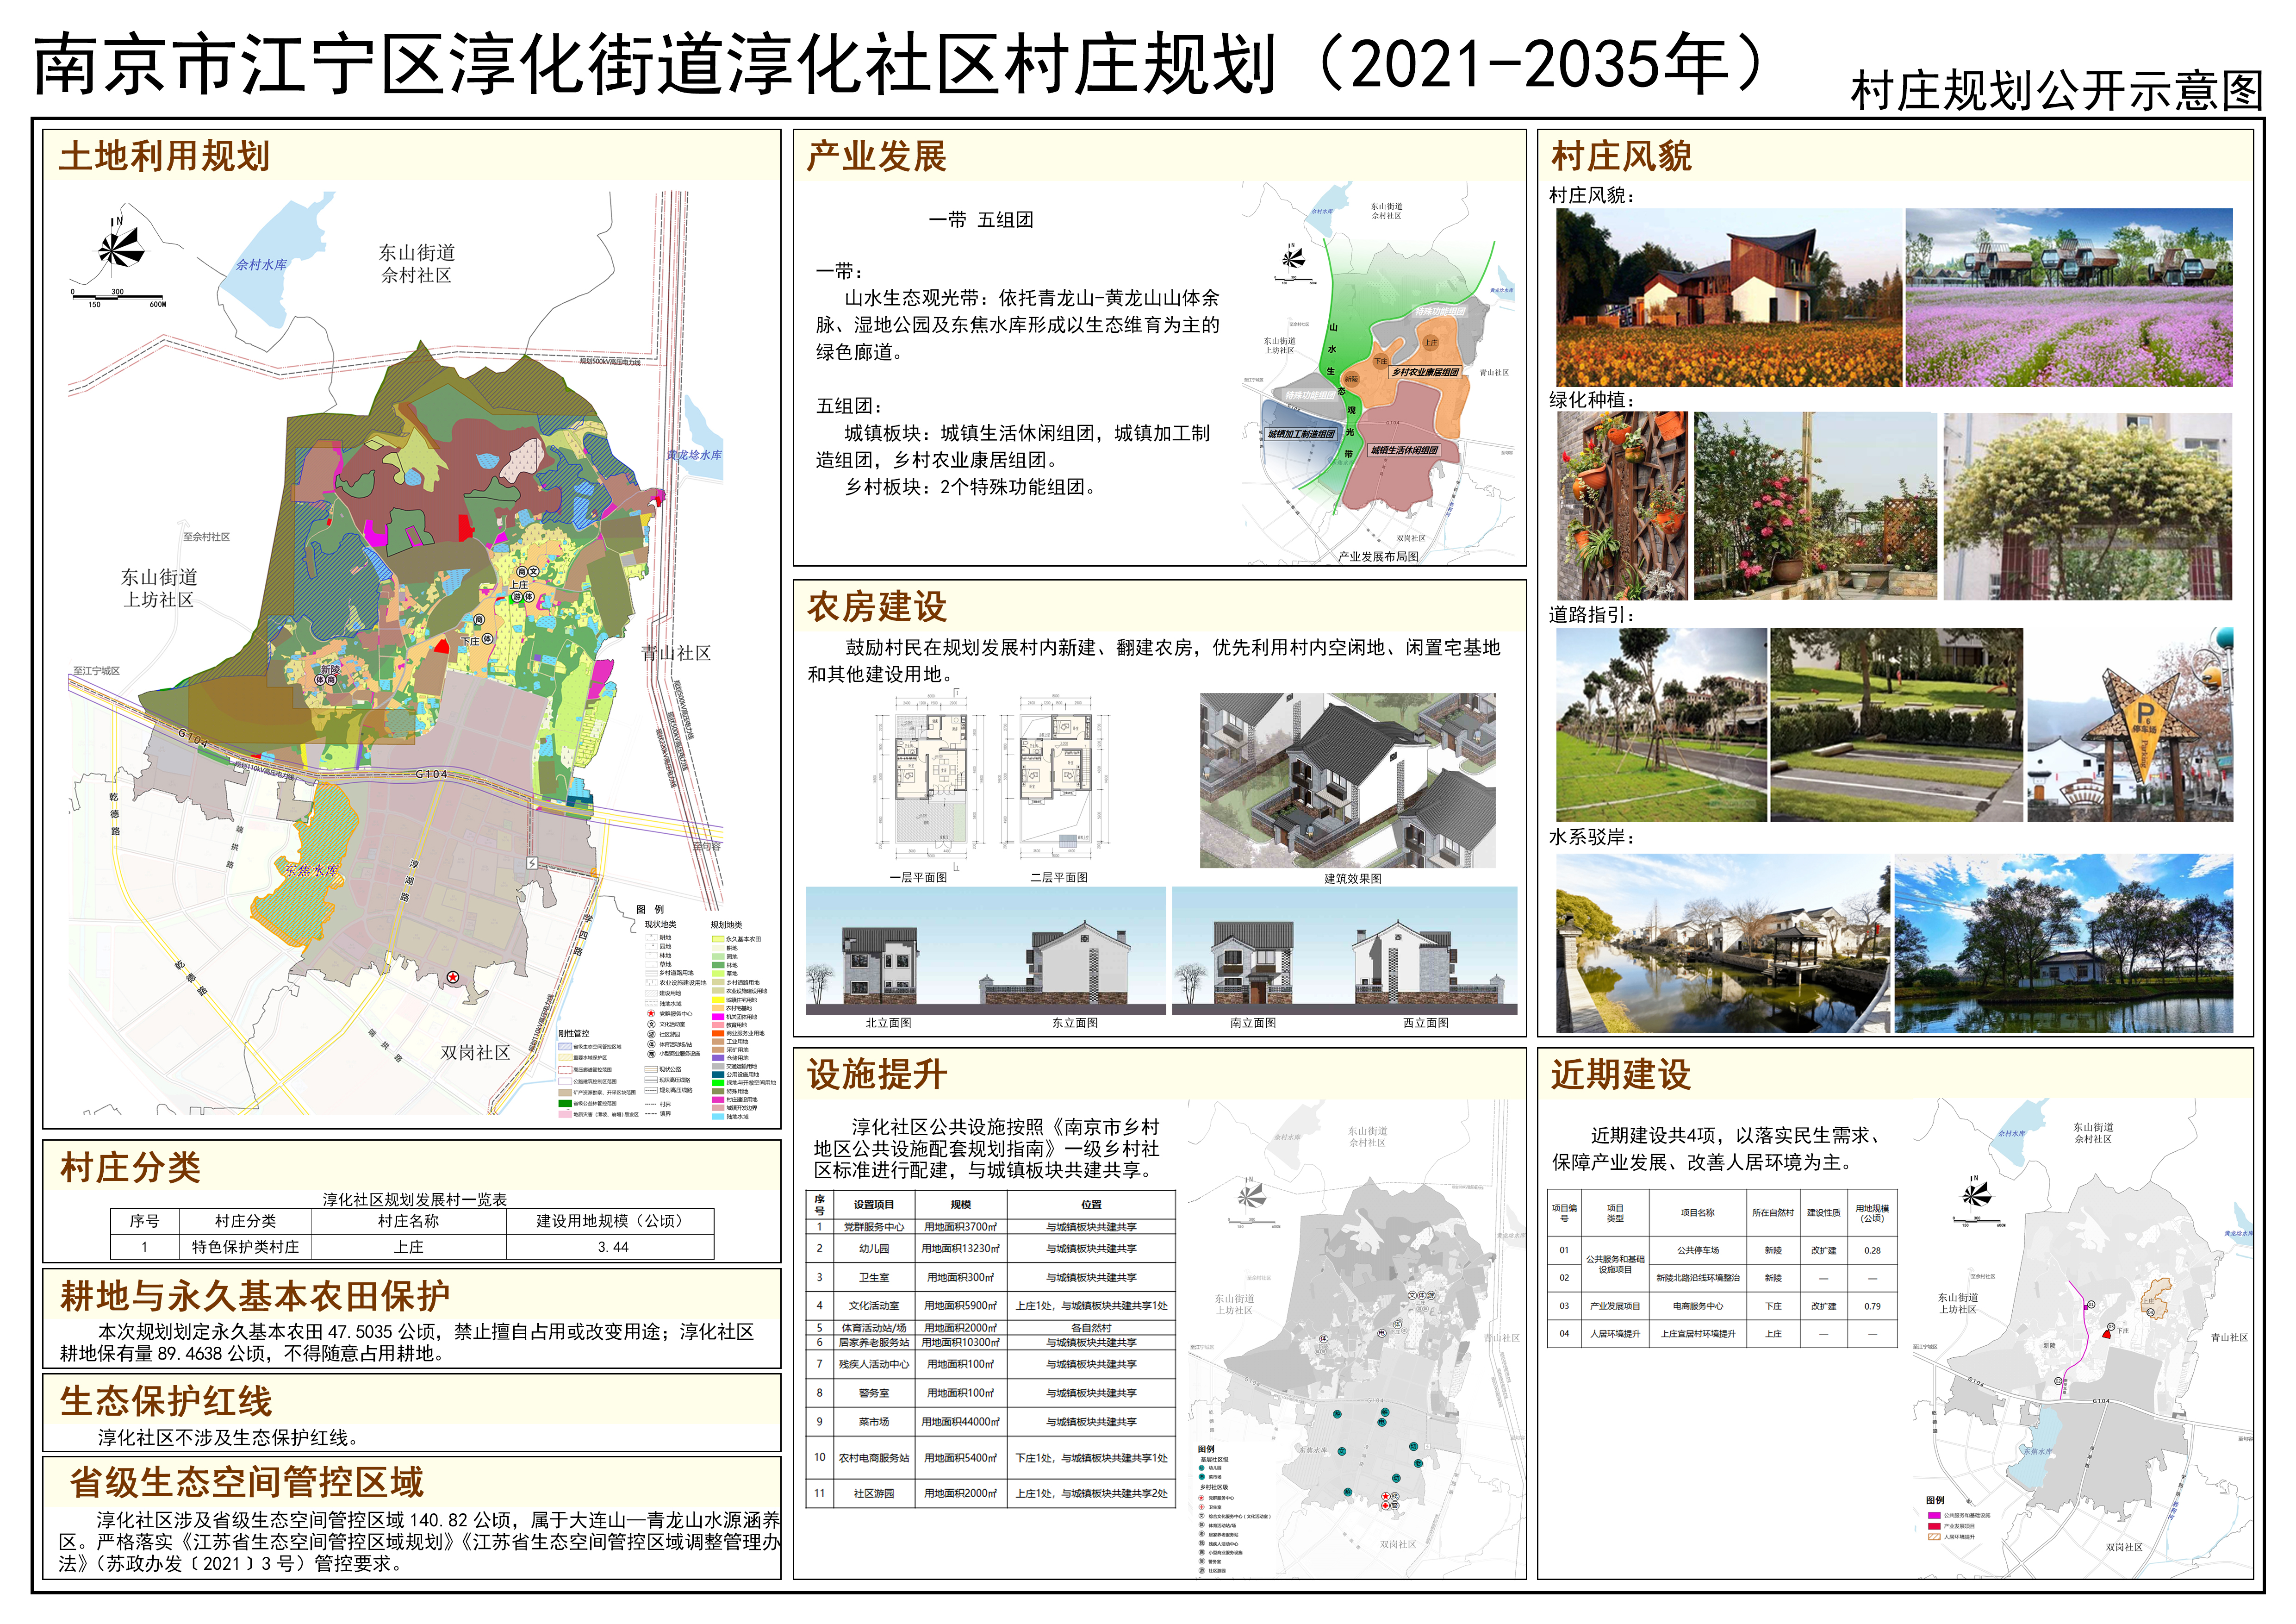Click the 小型商业服务设施 circled 商 legend icon
Screen dimensions: 2296x1624
pyautogui.click(x=652, y=1054)
